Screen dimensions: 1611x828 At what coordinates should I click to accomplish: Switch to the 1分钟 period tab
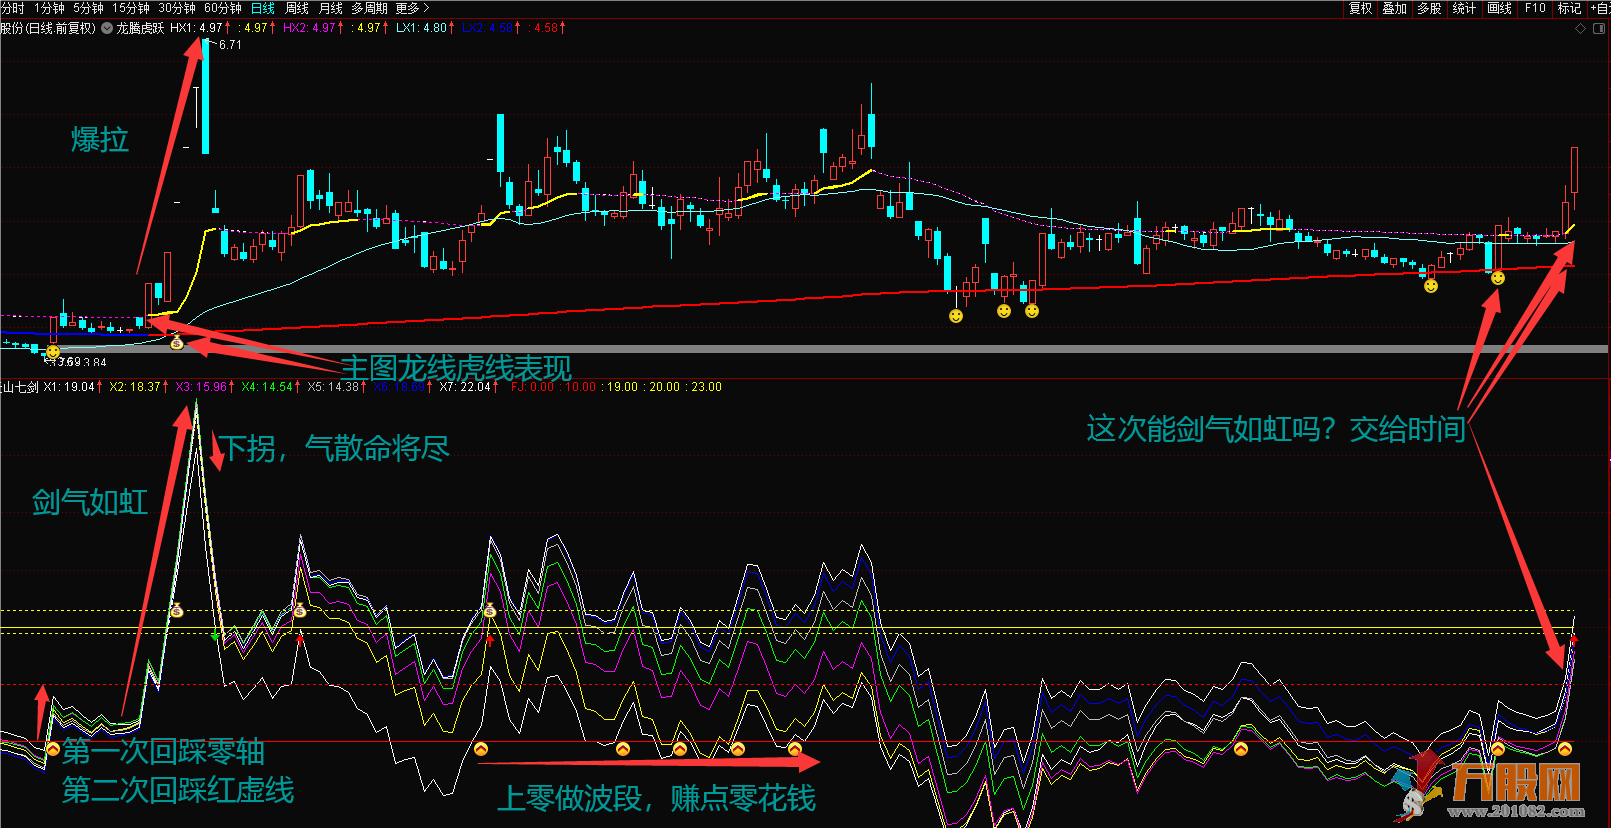tap(49, 8)
